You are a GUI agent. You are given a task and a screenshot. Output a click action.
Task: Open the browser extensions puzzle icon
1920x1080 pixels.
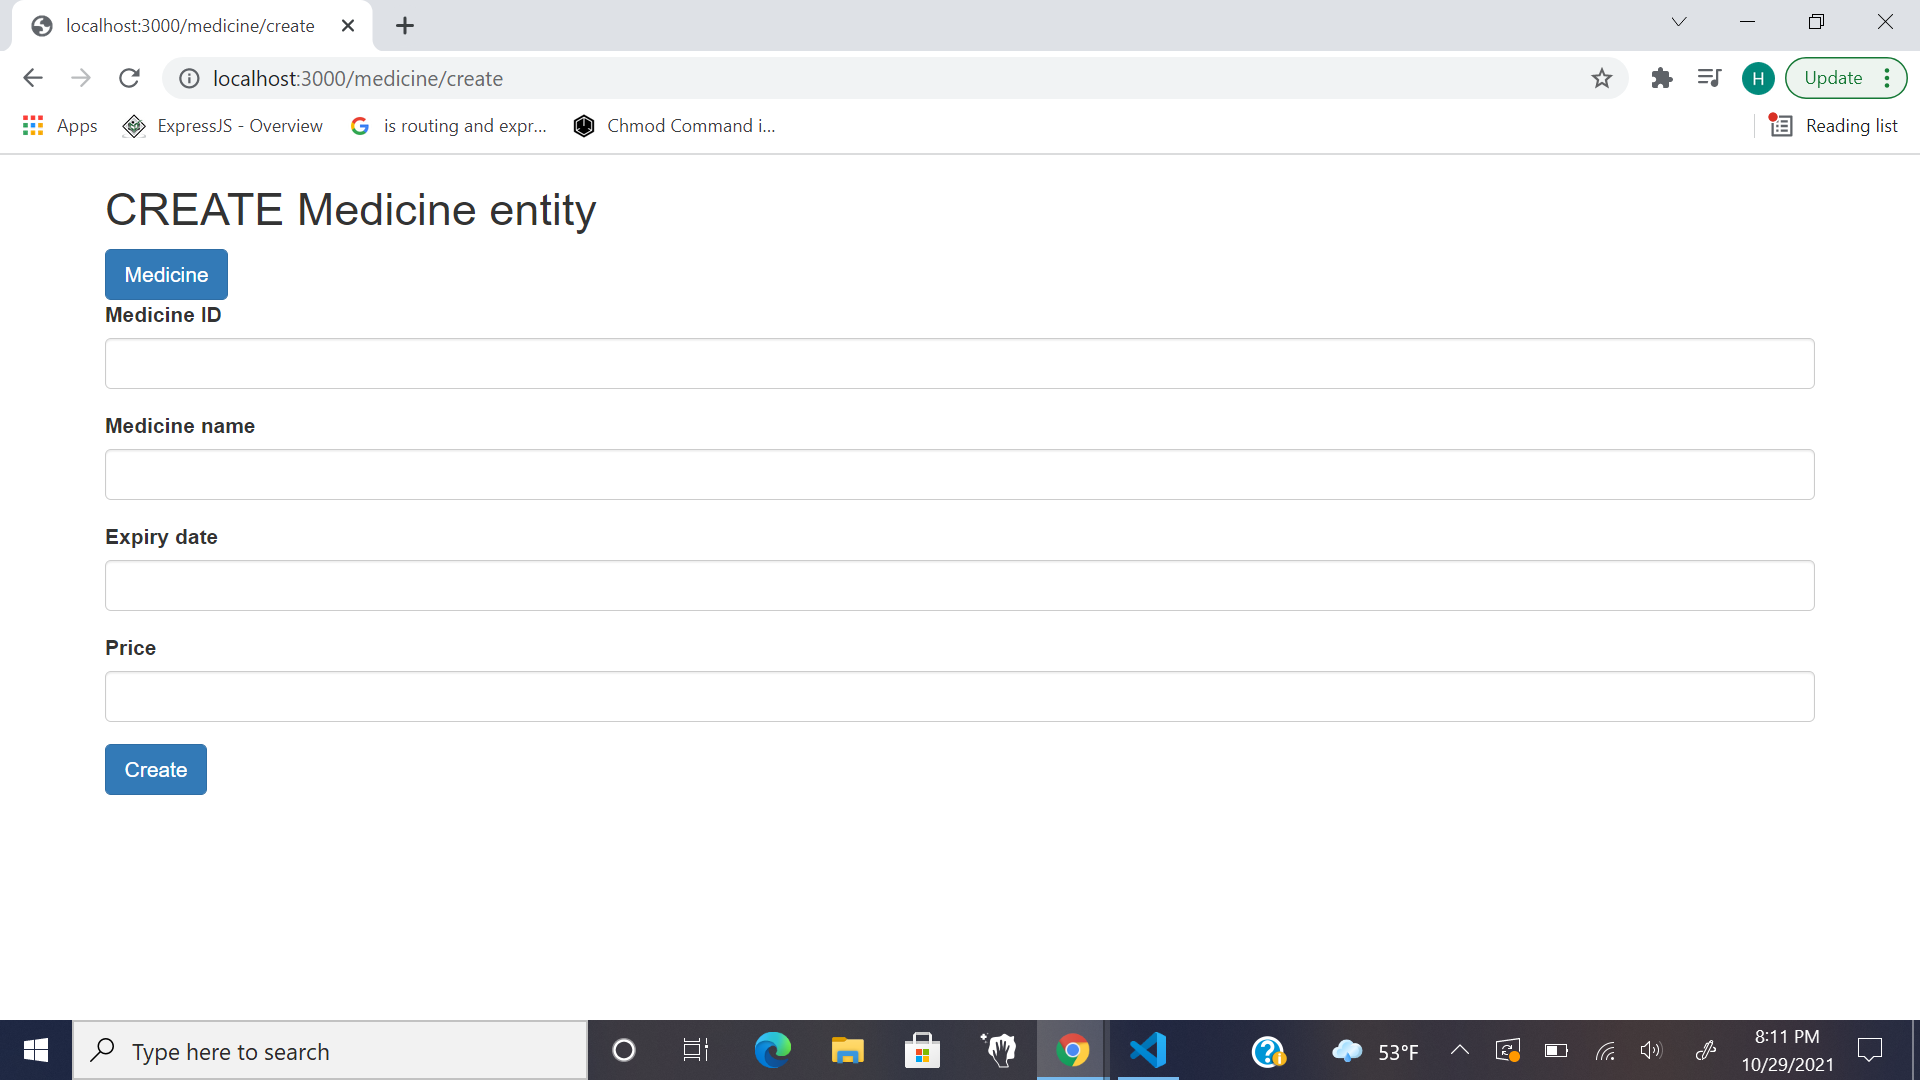point(1662,78)
